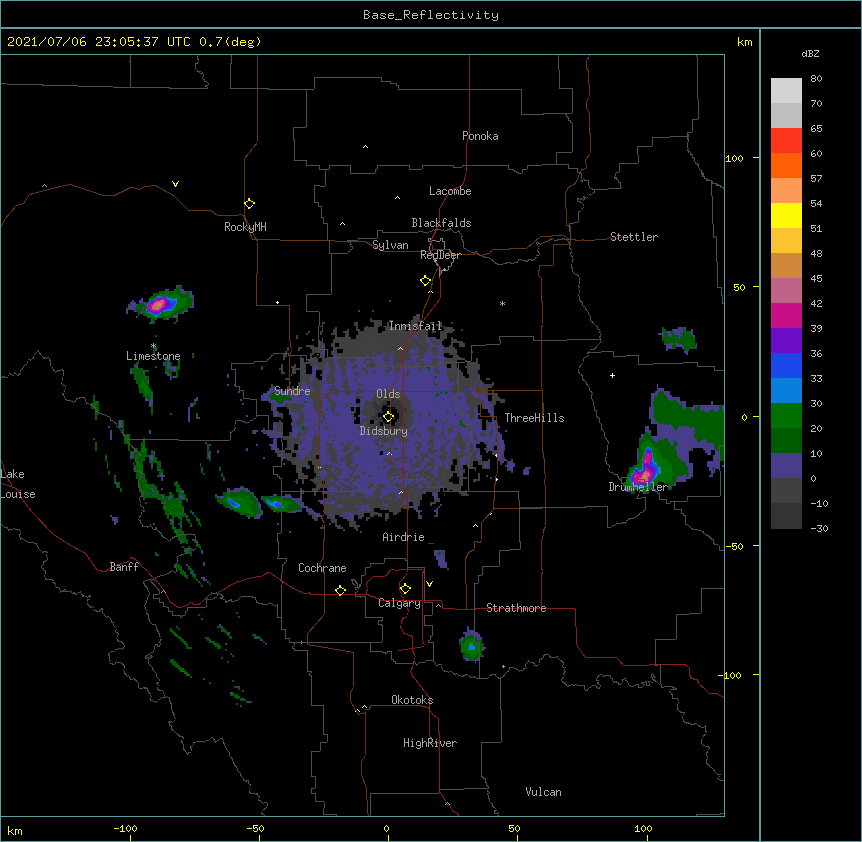Click the dBZ legend heading
The width and height of the screenshot is (862, 842).
(x=810, y=53)
